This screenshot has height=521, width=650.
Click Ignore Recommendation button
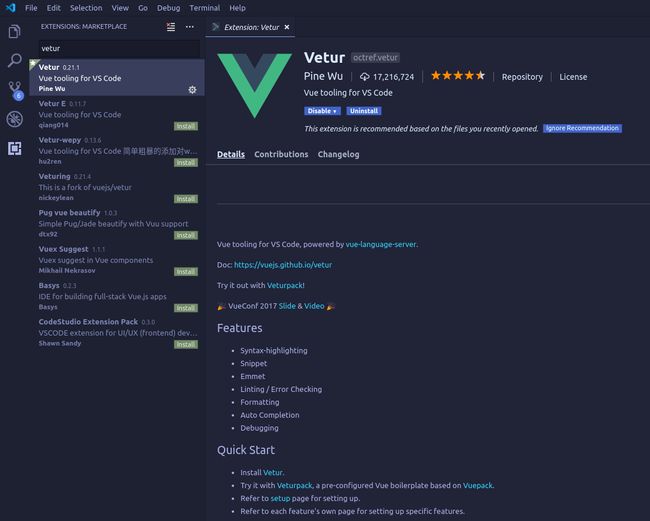(582, 128)
